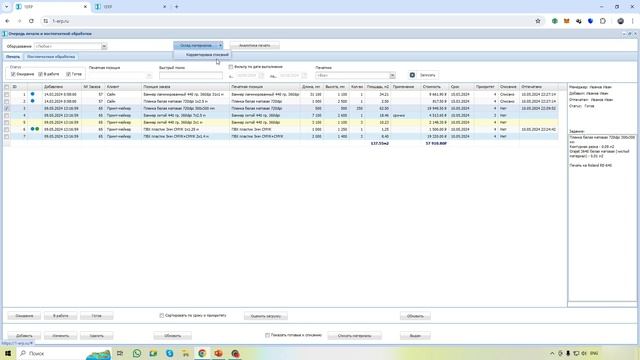This screenshot has width=640, height=360.
Task: Click the green status dot in row 6
Action: point(37,129)
